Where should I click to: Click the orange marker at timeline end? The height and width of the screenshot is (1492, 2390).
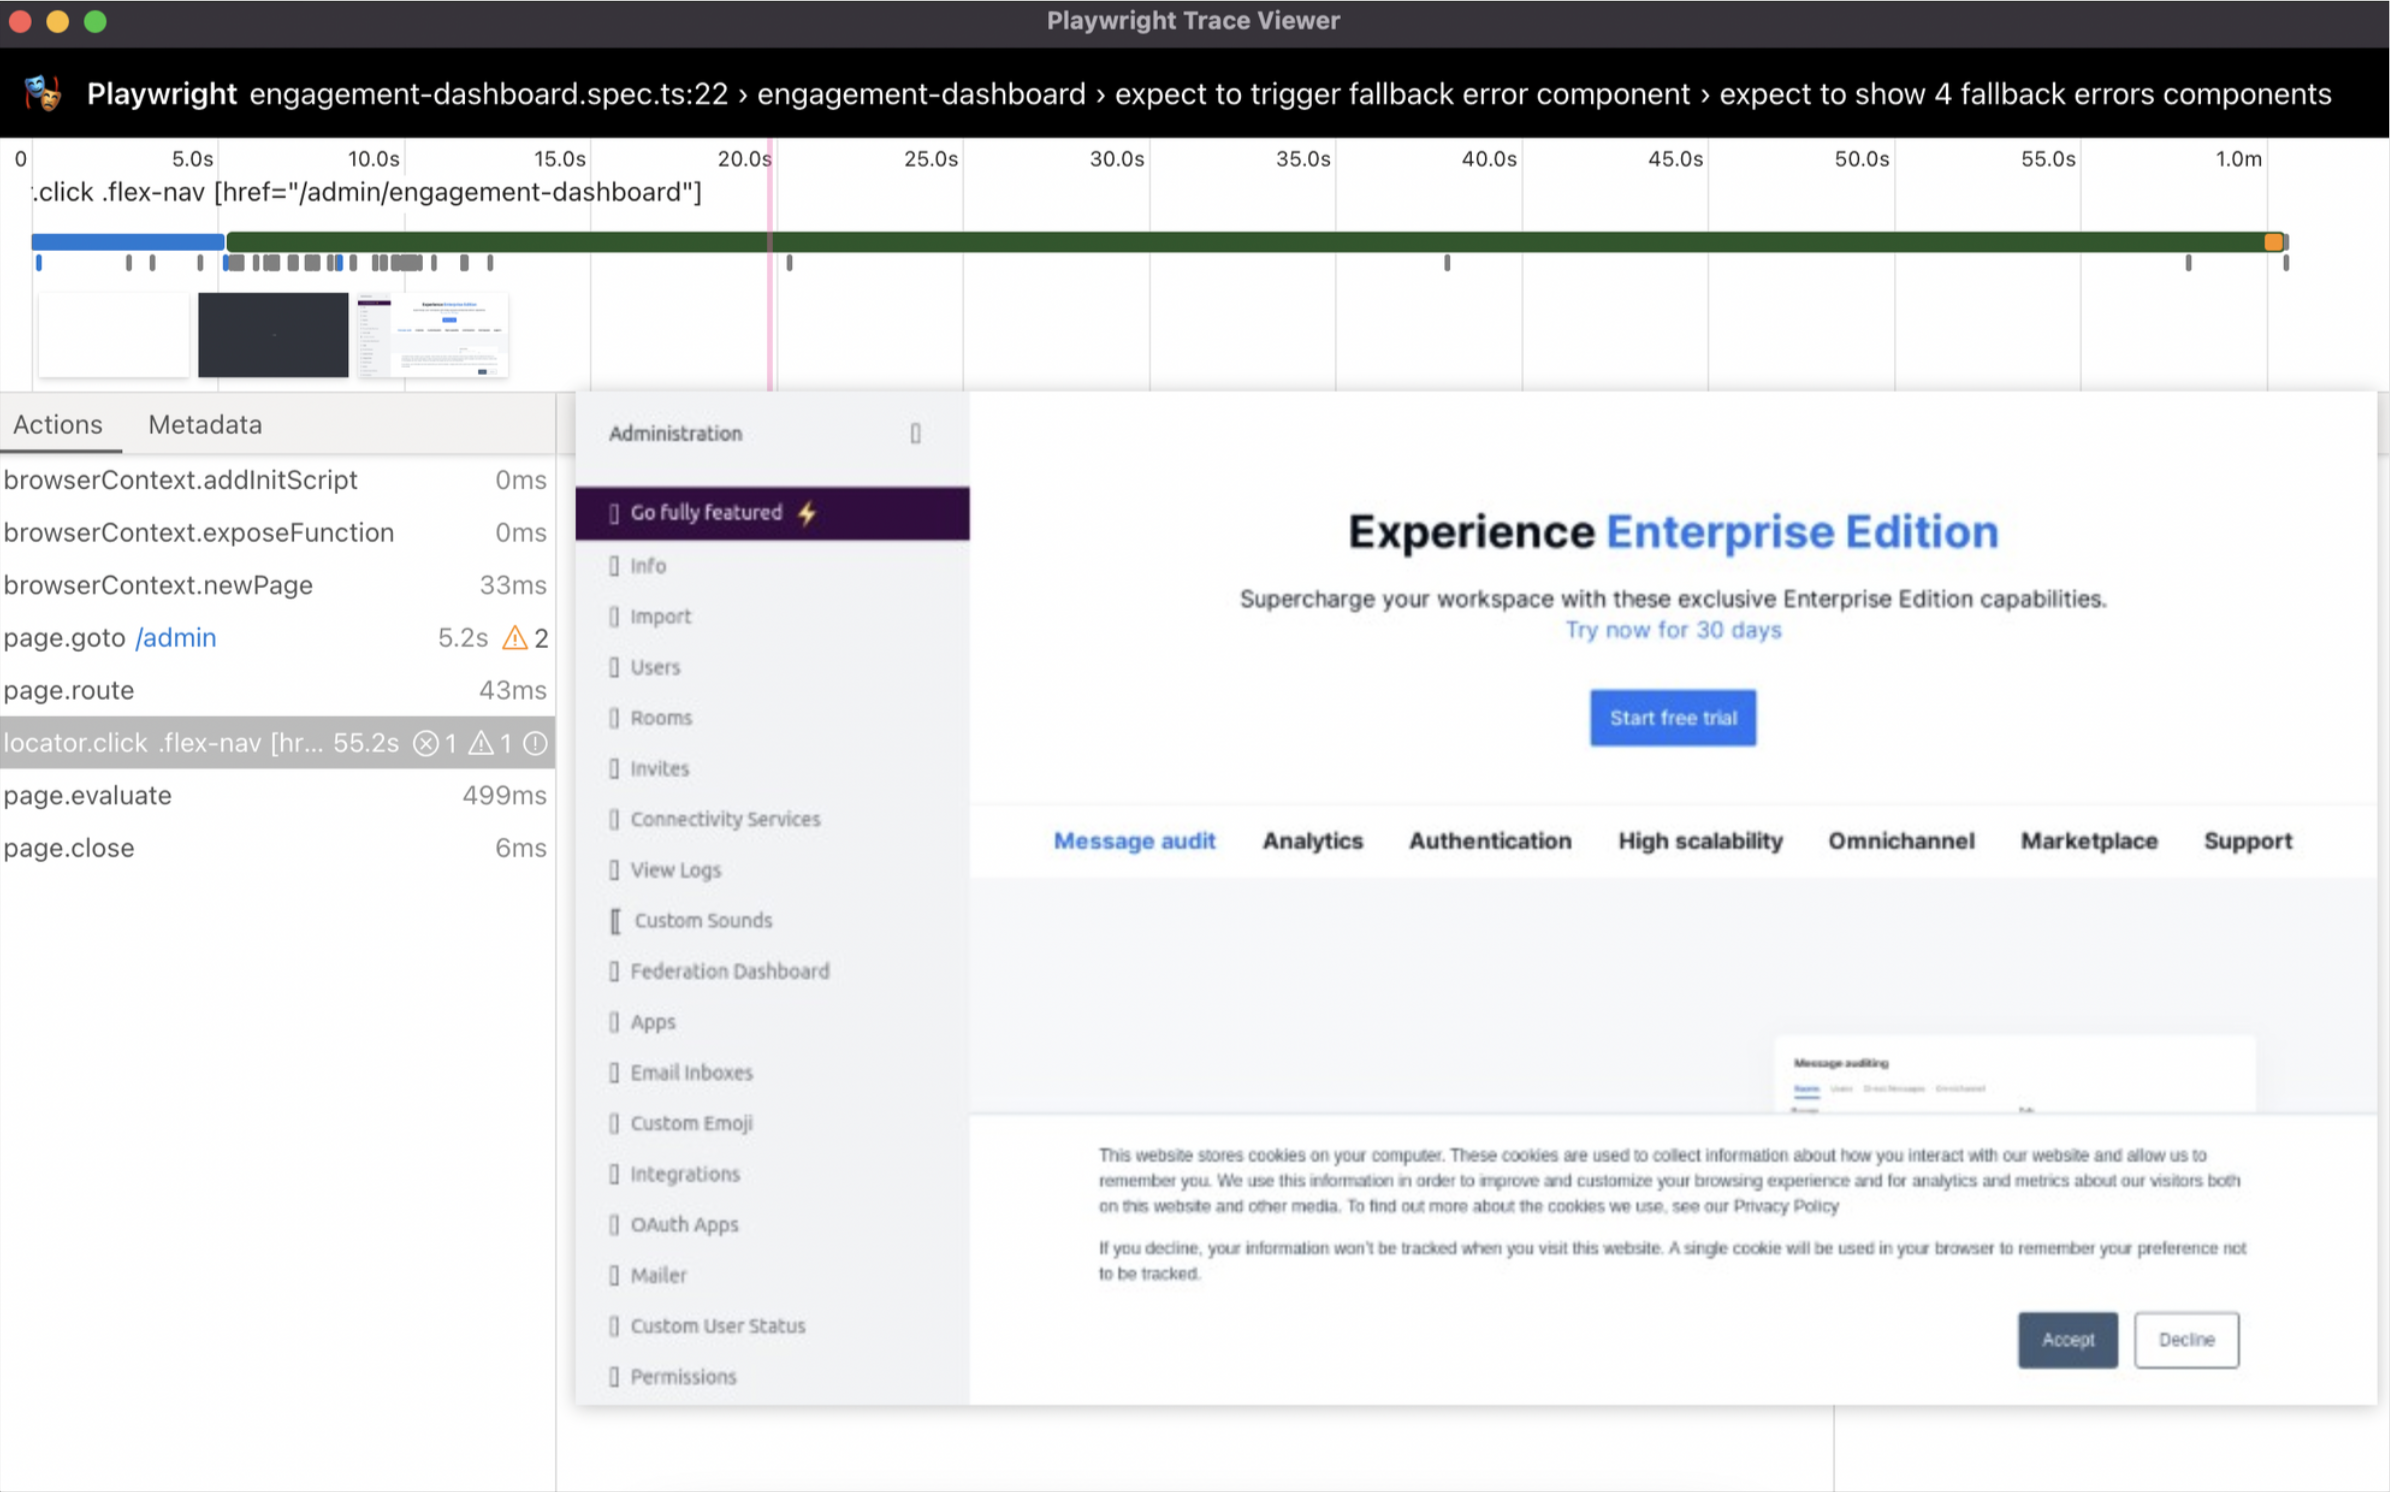point(2273,242)
